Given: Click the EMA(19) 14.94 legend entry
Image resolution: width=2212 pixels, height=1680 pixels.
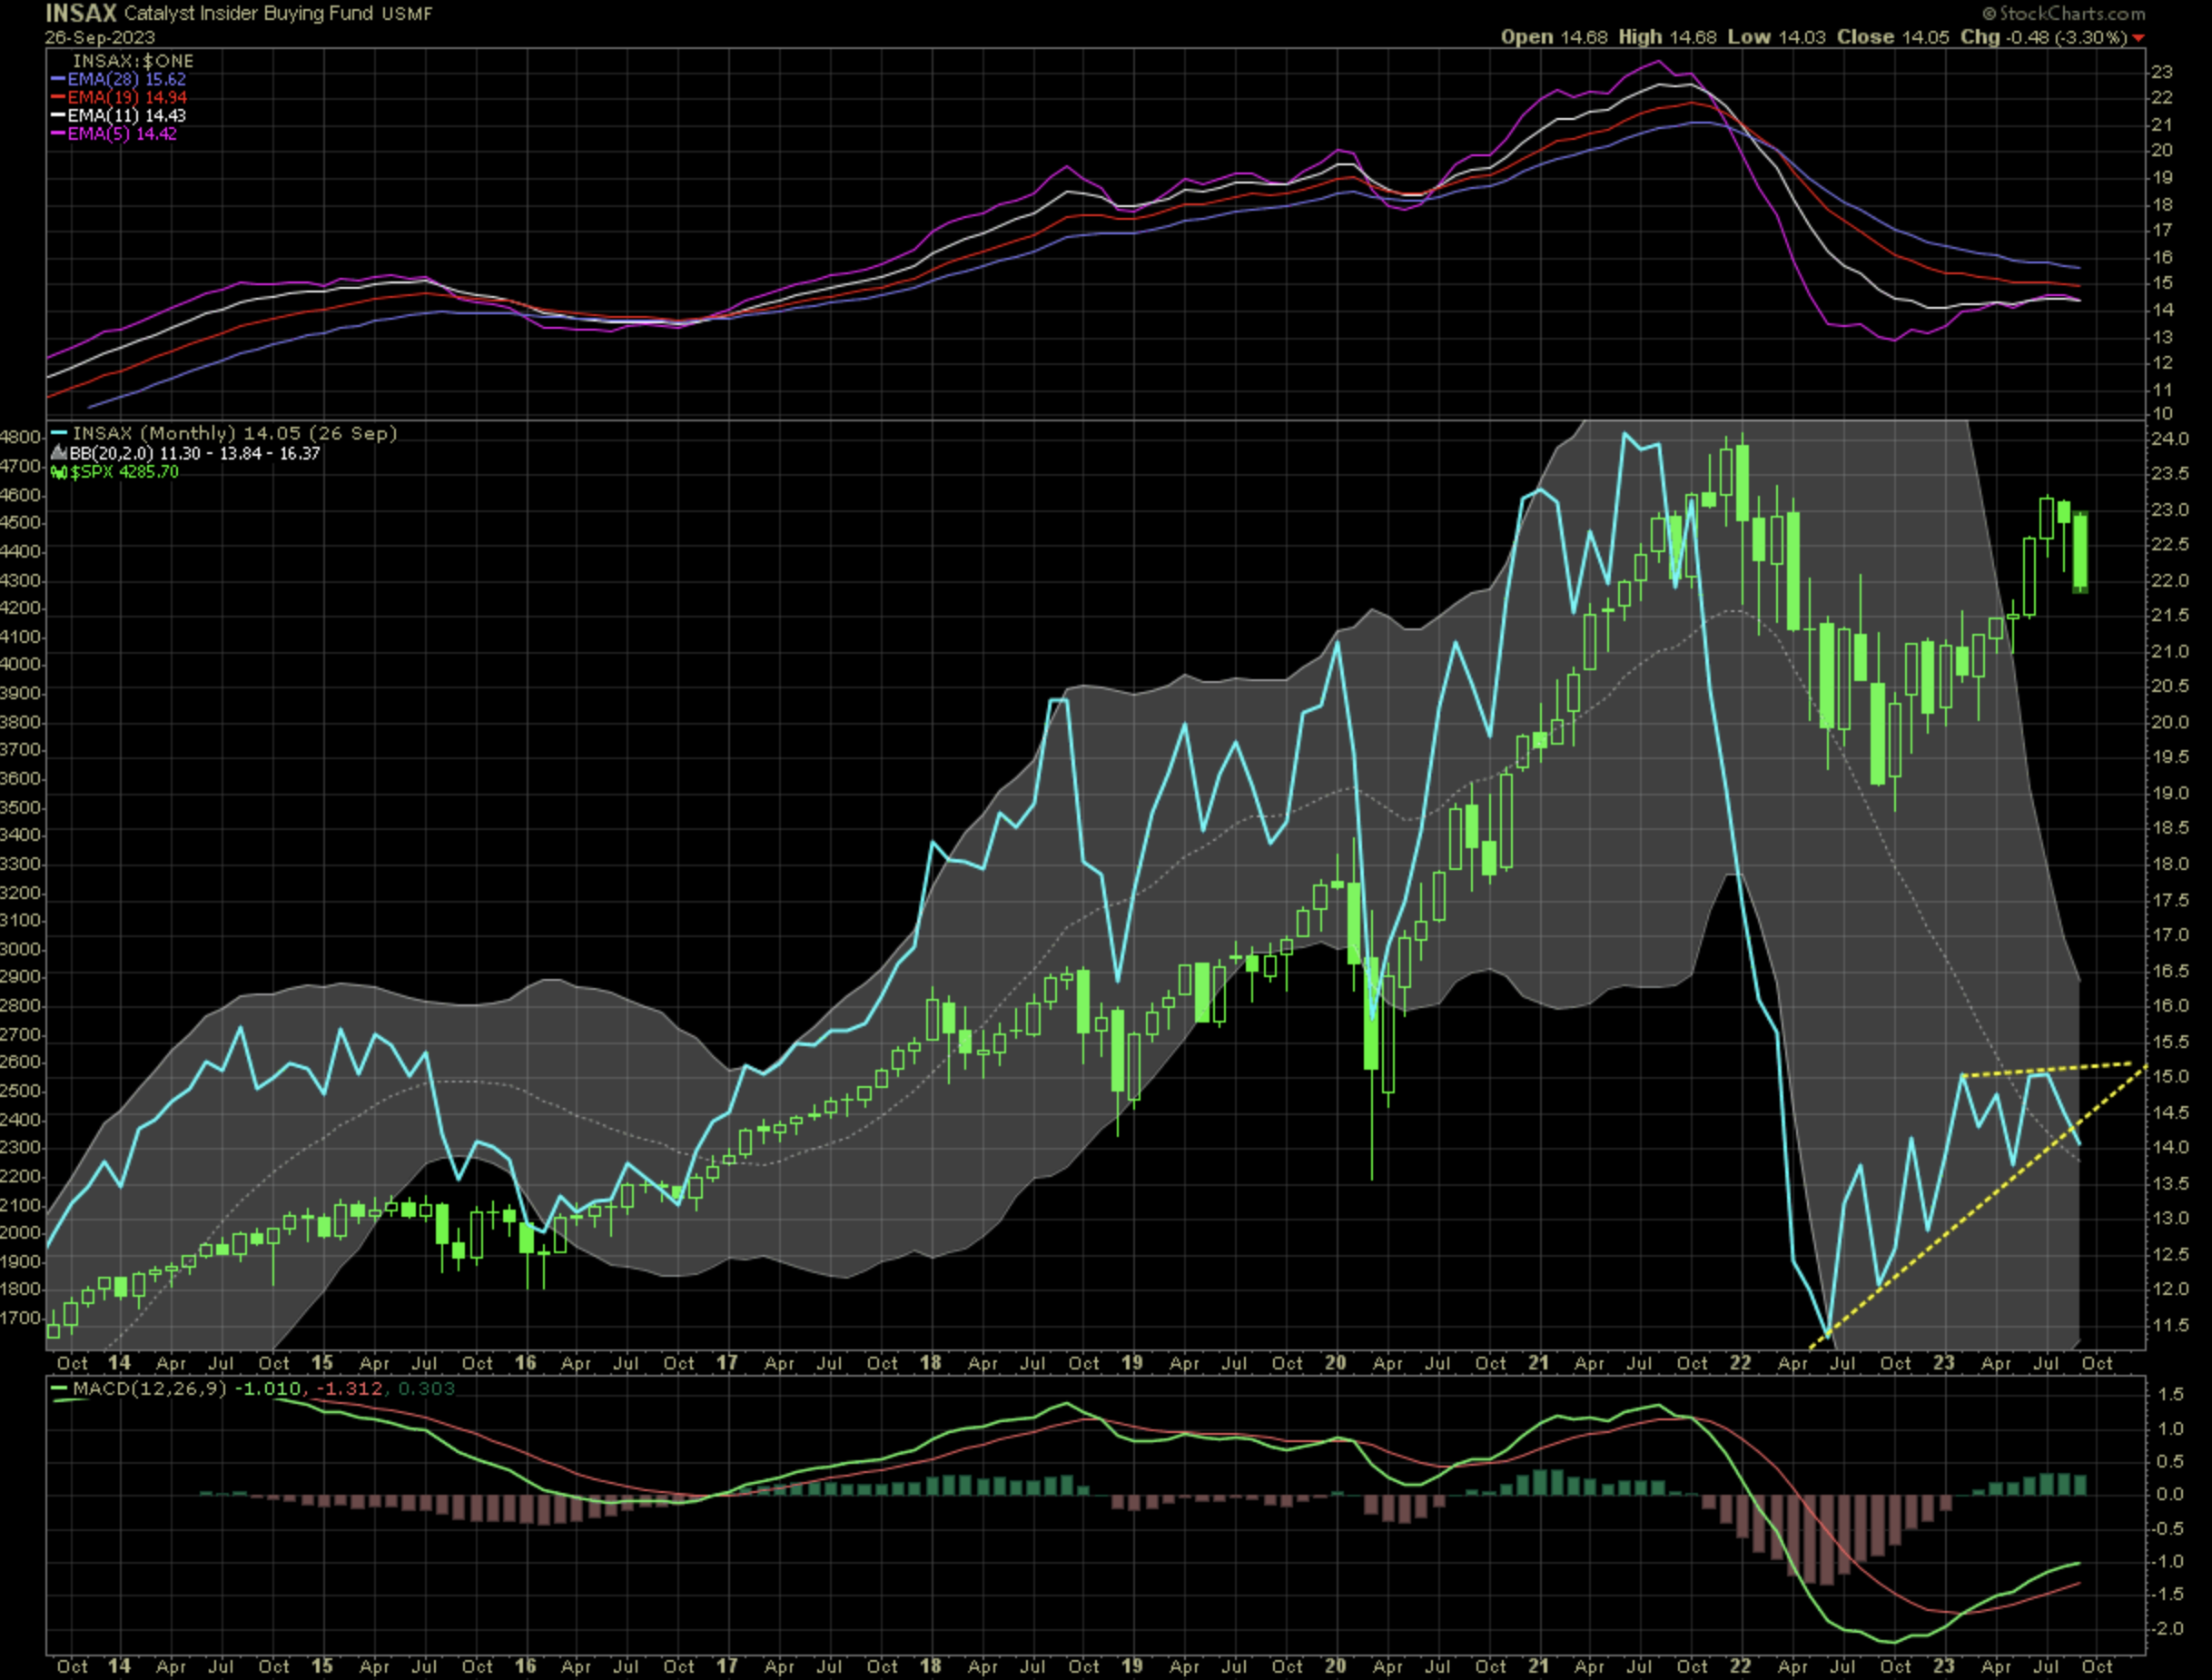Looking at the screenshot, I should click(x=127, y=97).
